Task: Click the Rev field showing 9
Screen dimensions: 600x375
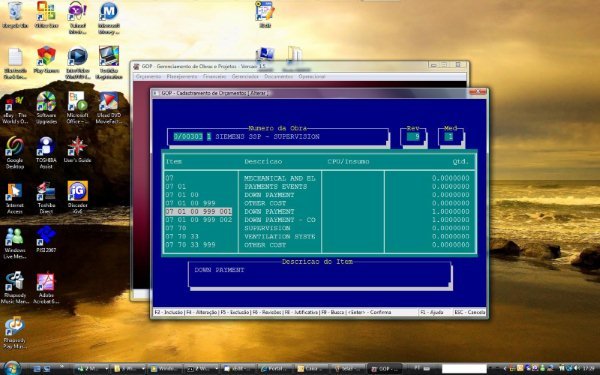Action: click(x=413, y=137)
